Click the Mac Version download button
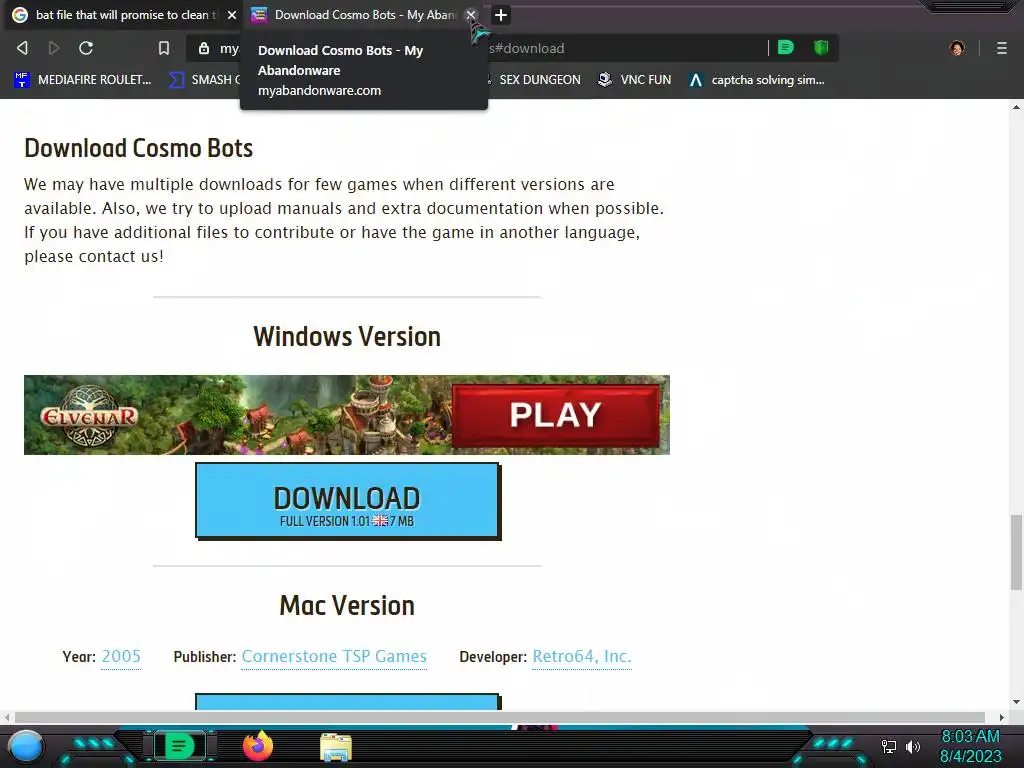 (347, 702)
